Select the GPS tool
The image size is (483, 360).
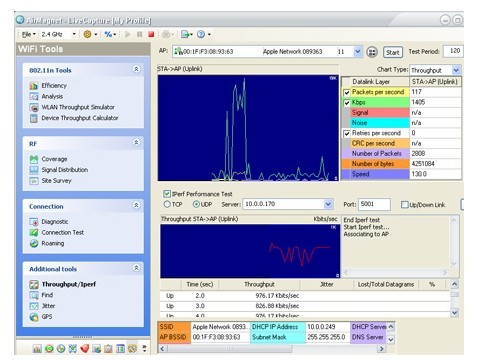point(47,317)
